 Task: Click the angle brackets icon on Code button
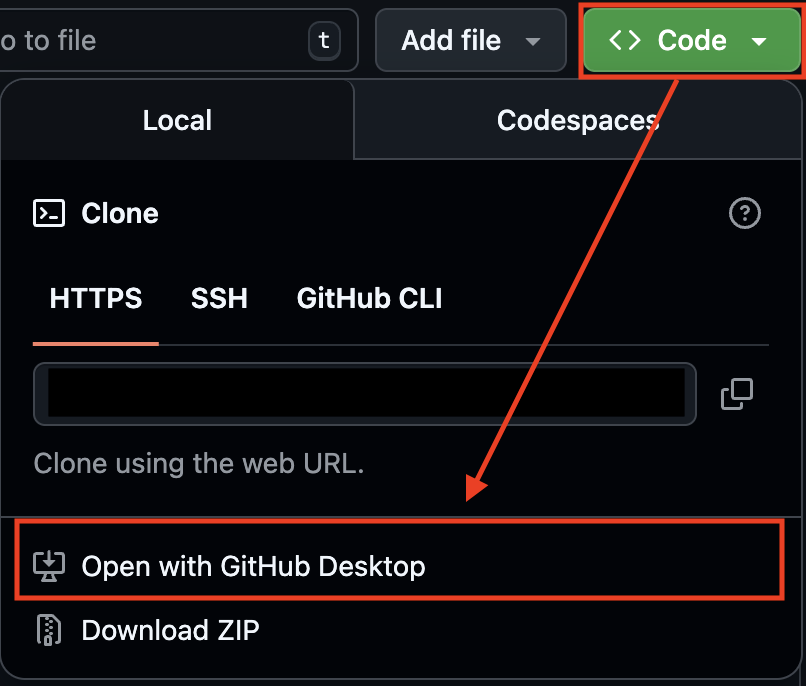[625, 41]
